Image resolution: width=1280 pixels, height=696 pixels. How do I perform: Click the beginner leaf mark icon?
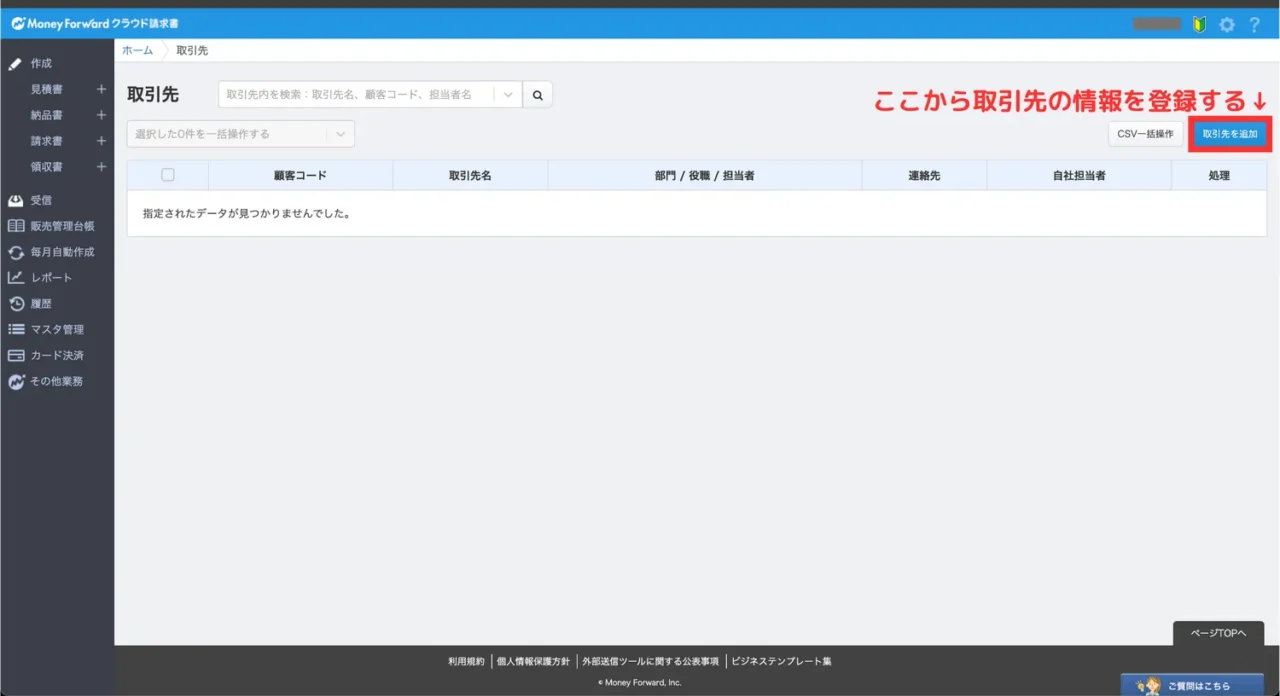click(1199, 24)
